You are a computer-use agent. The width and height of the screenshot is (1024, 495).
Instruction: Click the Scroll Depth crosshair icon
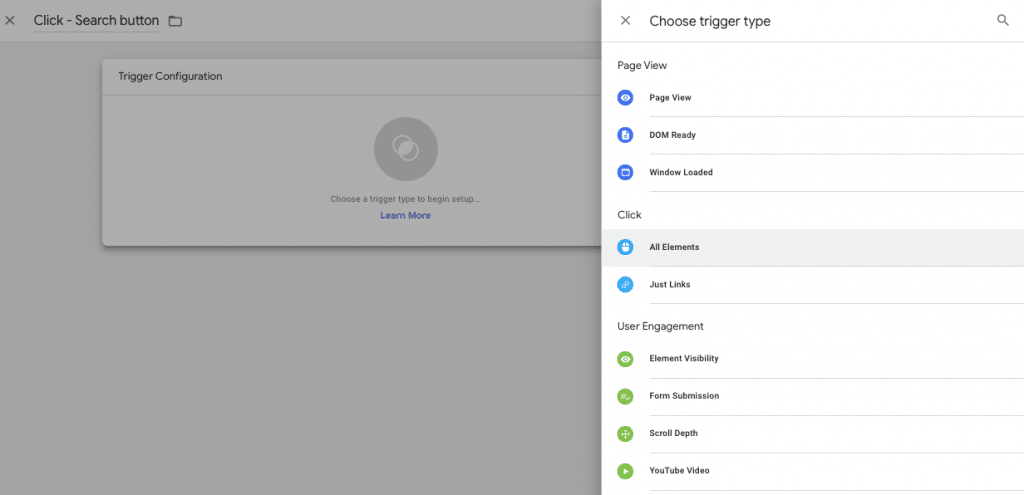(625, 434)
